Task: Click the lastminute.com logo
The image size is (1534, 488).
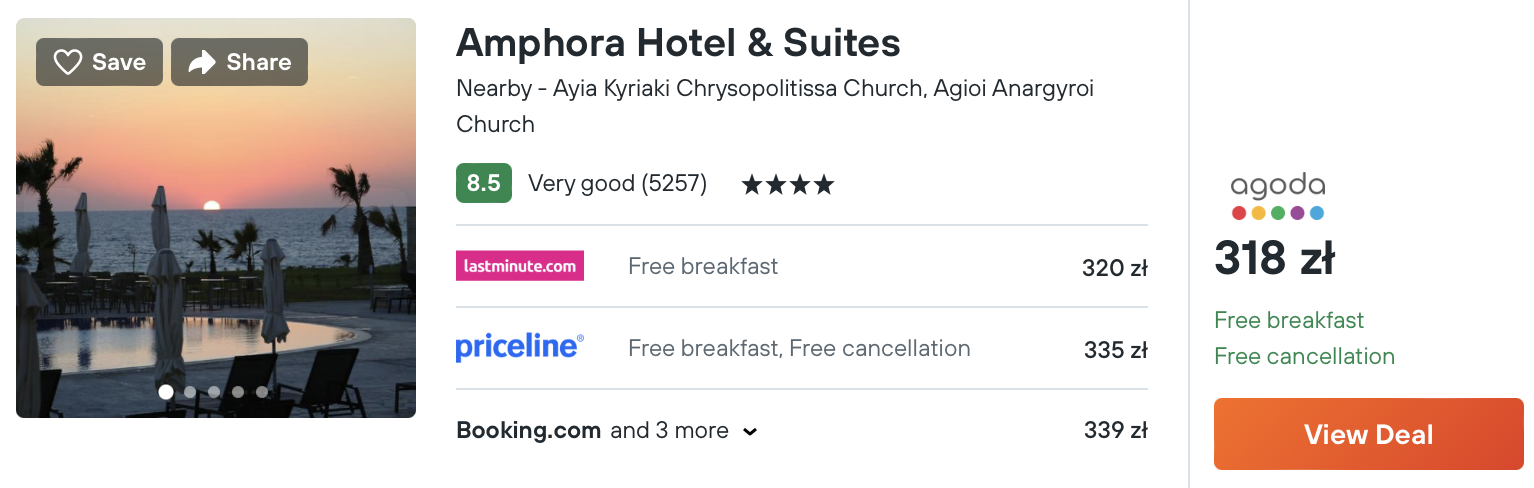Action: [519, 266]
